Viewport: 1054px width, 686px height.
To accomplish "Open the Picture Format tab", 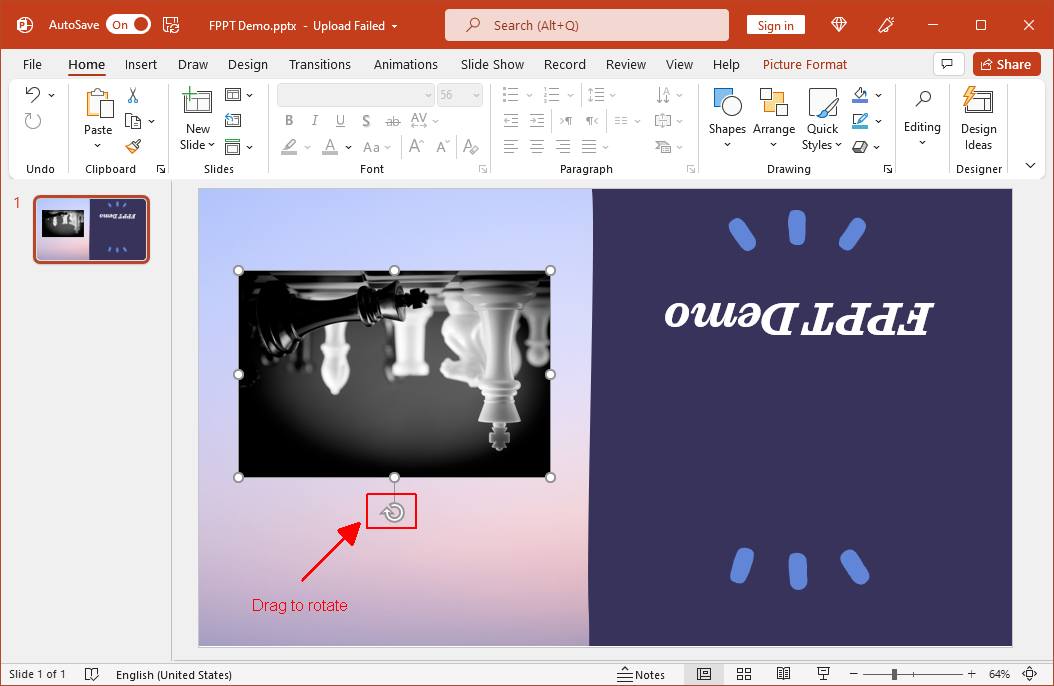I will [x=805, y=65].
